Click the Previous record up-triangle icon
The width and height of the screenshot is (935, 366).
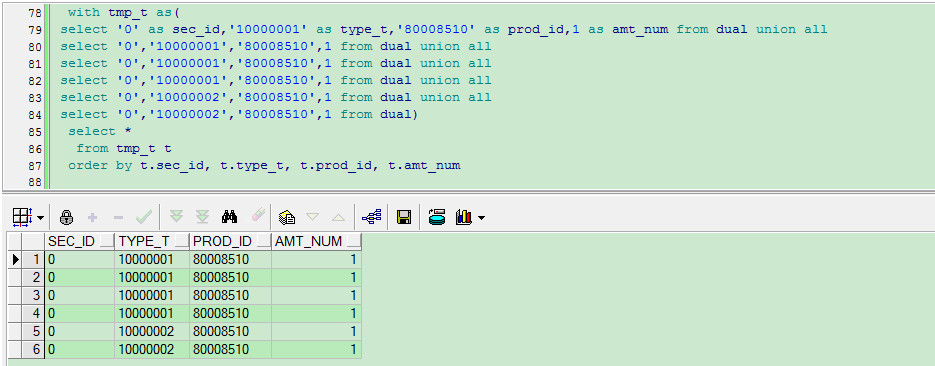pyautogui.click(x=339, y=218)
